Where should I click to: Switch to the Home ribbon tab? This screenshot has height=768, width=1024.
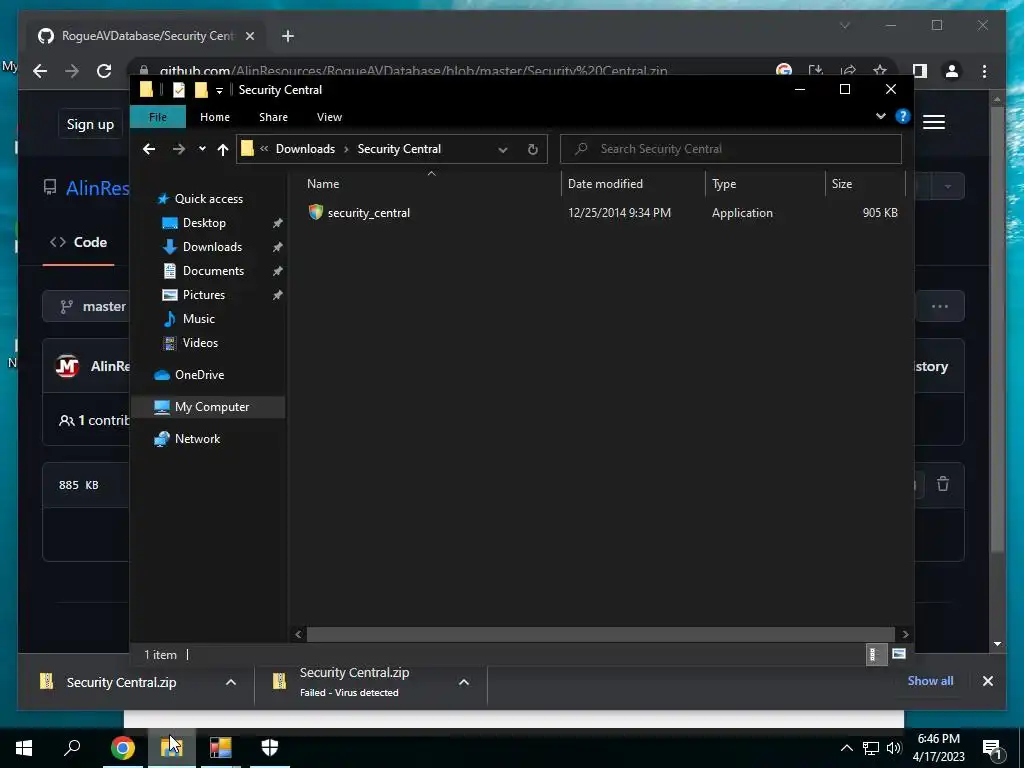(215, 117)
